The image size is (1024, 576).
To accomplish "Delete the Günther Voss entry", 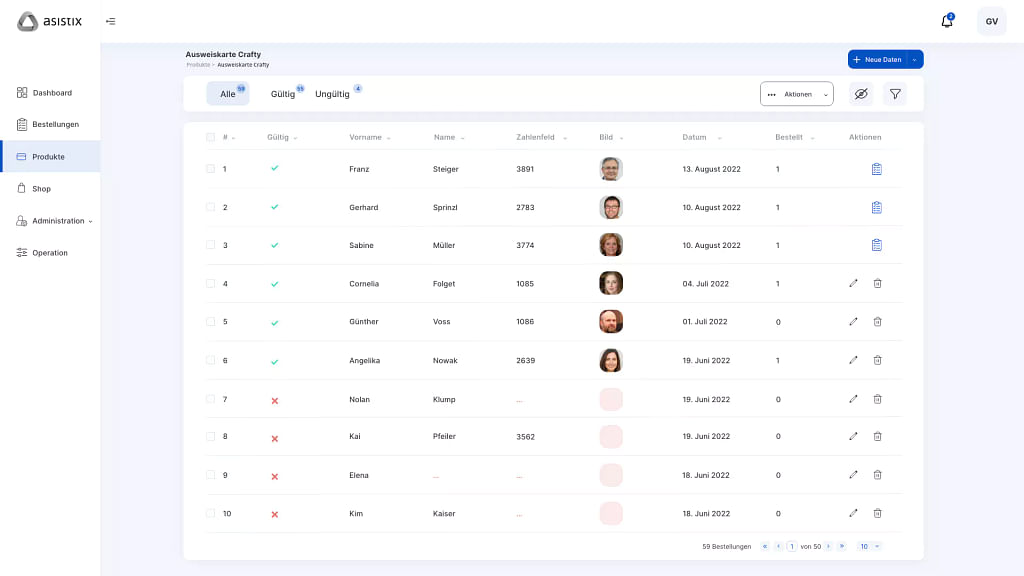I will 877,322.
